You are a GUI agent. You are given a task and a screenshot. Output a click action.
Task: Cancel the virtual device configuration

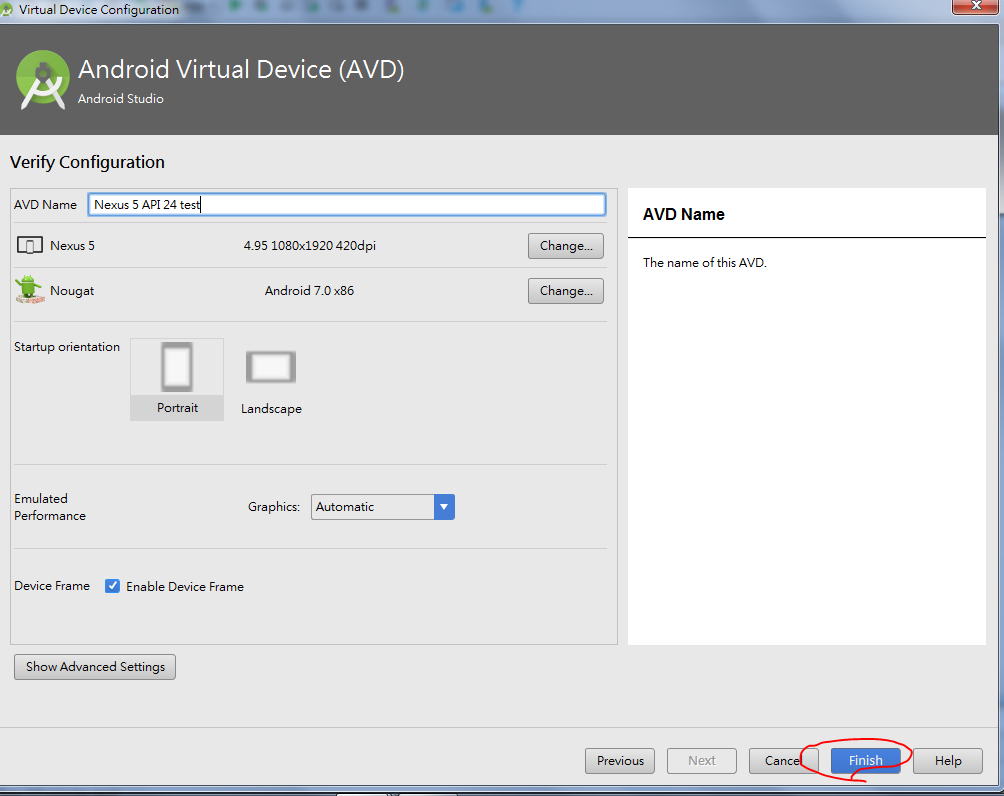click(x=784, y=761)
